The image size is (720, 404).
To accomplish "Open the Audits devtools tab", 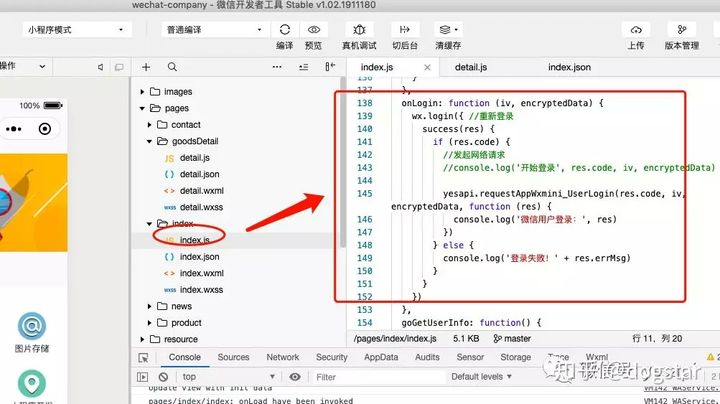I will (x=427, y=357).
